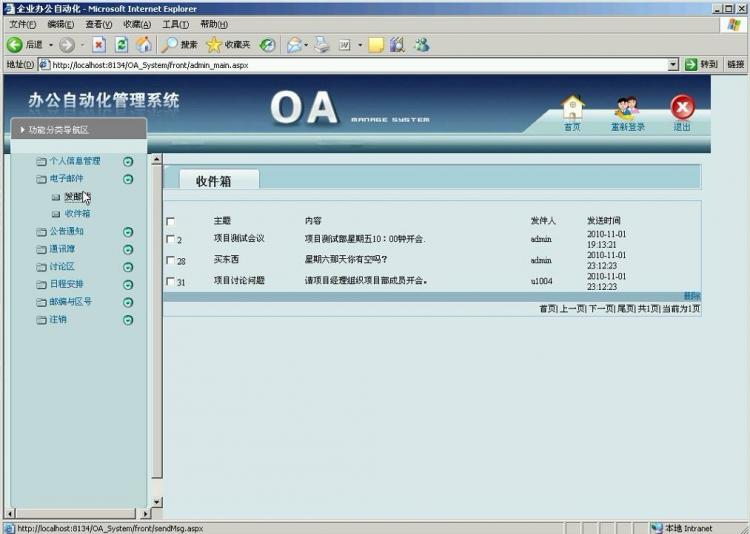750x534 pixels.
Task: Click the sidebar vertical scrollbar down arrow
Action: click(156, 502)
